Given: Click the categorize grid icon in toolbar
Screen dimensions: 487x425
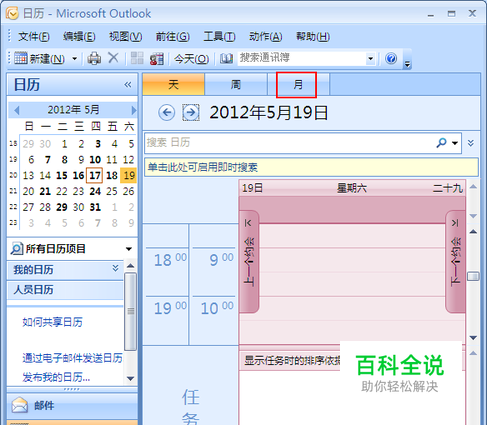Looking at the screenshot, I should pyautogui.click(x=137, y=58).
